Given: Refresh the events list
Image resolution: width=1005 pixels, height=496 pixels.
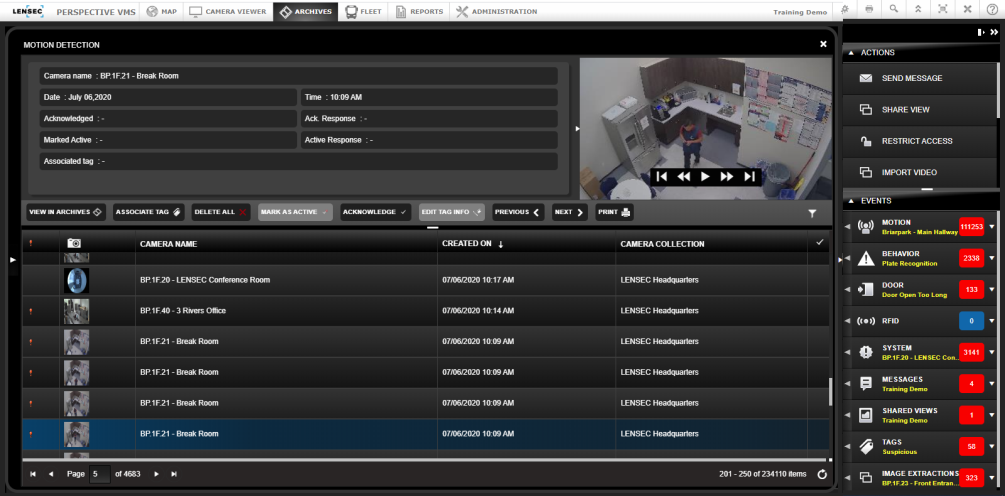Looking at the screenshot, I should pyautogui.click(x=822, y=474).
